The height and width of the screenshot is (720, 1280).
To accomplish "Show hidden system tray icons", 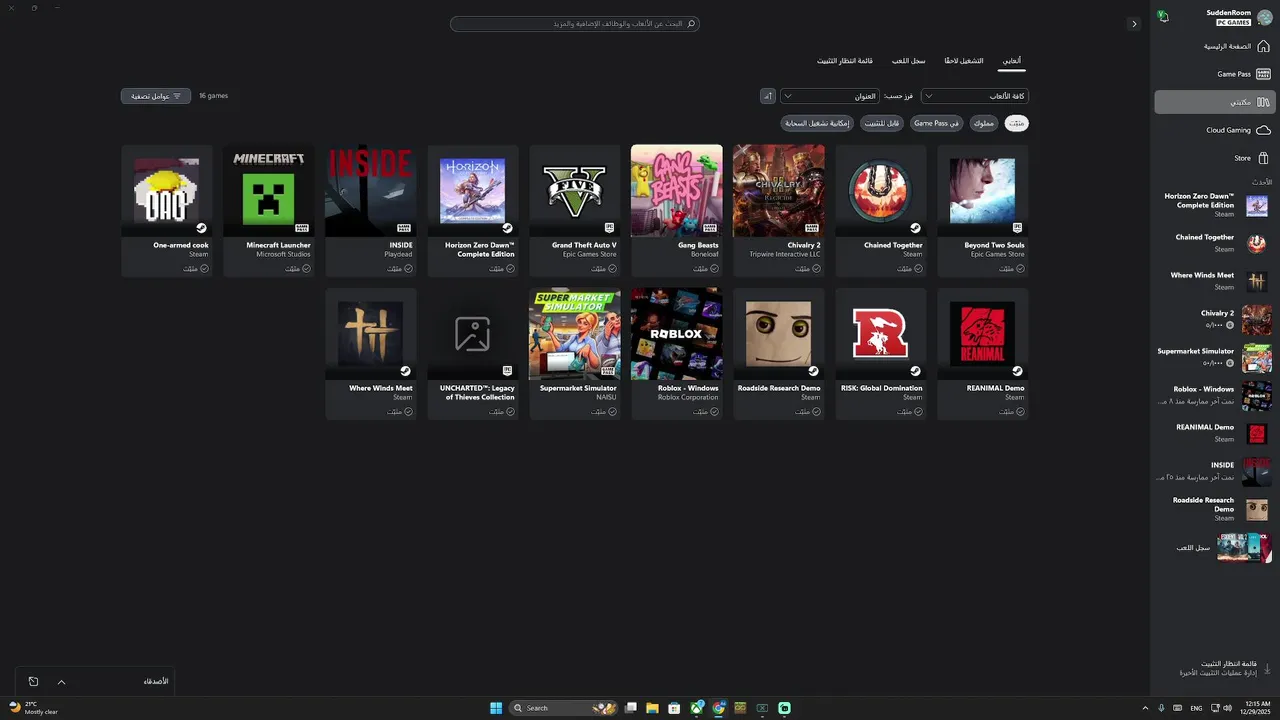I will click(1146, 708).
